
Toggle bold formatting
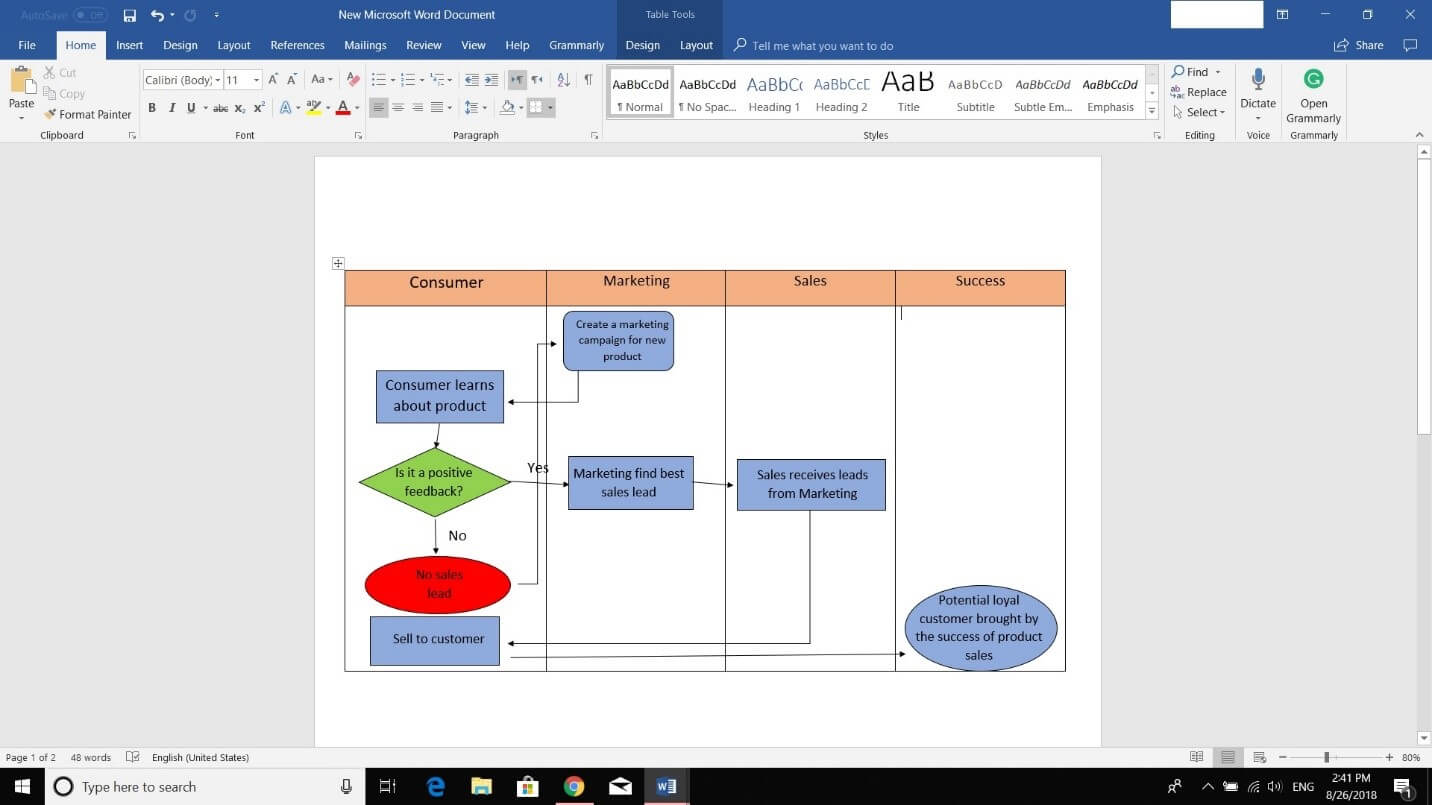coord(152,108)
